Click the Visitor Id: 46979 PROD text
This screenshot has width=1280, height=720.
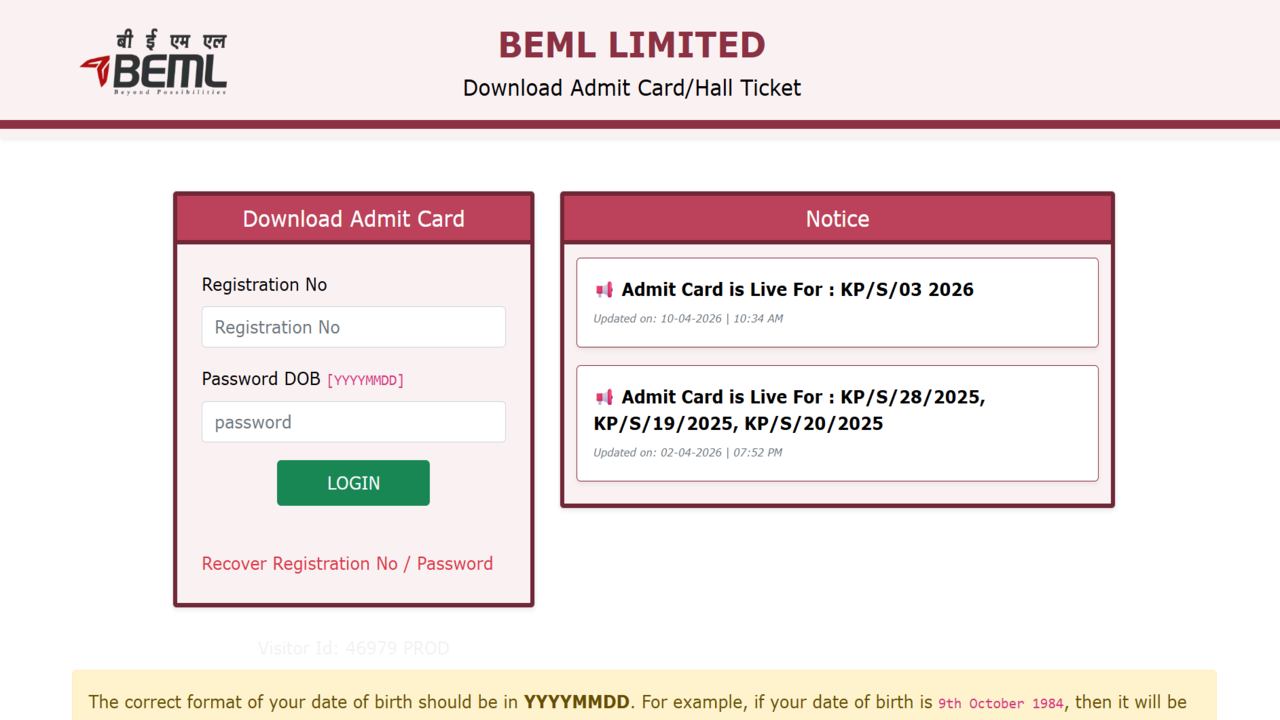point(353,648)
